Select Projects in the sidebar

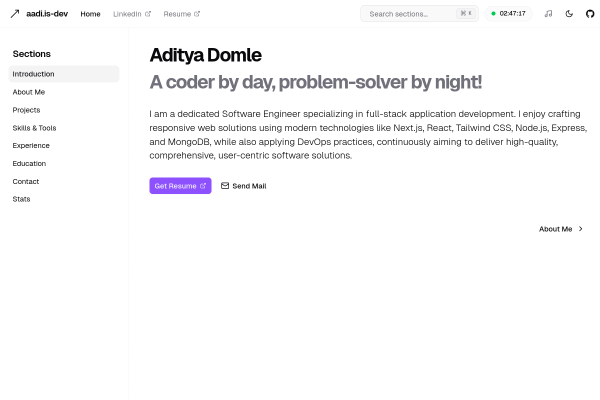64,110
